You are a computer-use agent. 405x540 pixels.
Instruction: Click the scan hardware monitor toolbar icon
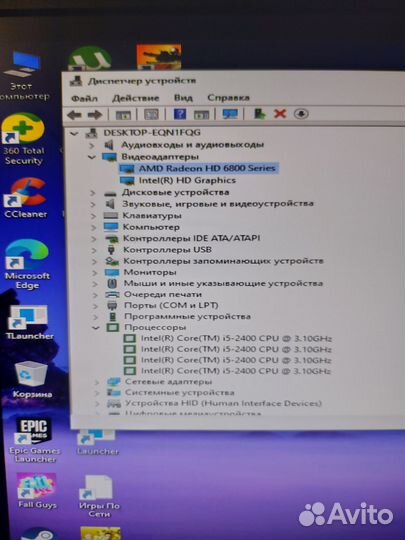coord(230,114)
